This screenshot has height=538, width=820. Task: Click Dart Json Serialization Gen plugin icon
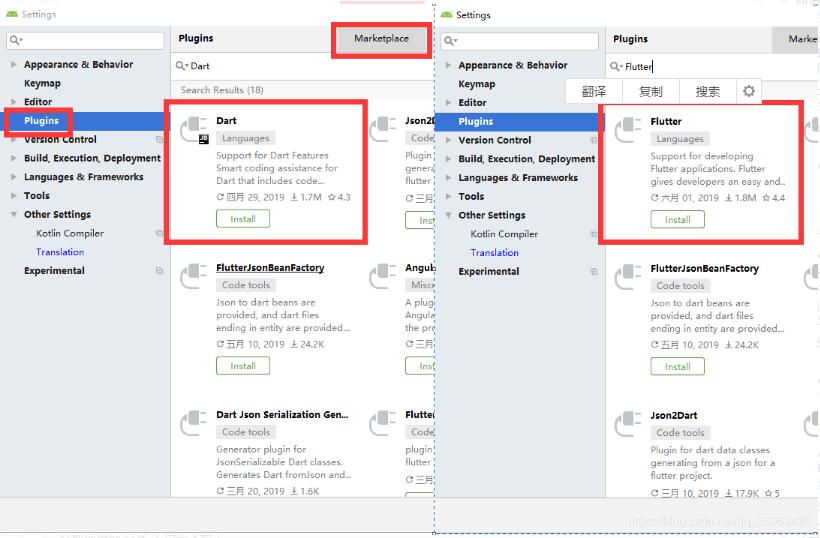pyautogui.click(x=193, y=423)
